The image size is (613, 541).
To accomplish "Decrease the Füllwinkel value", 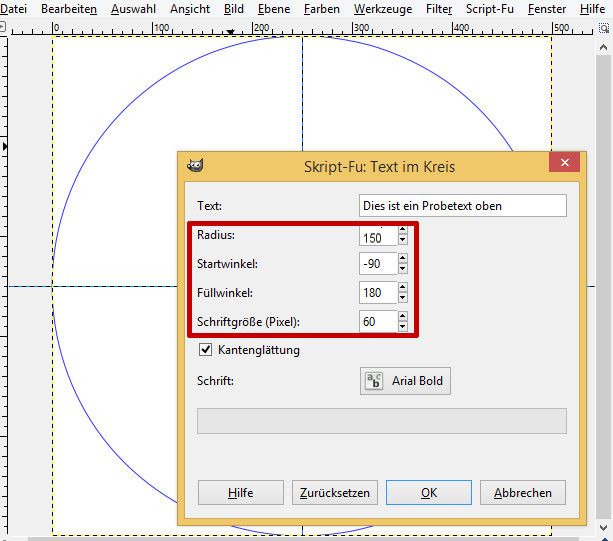I will tap(403, 298).
